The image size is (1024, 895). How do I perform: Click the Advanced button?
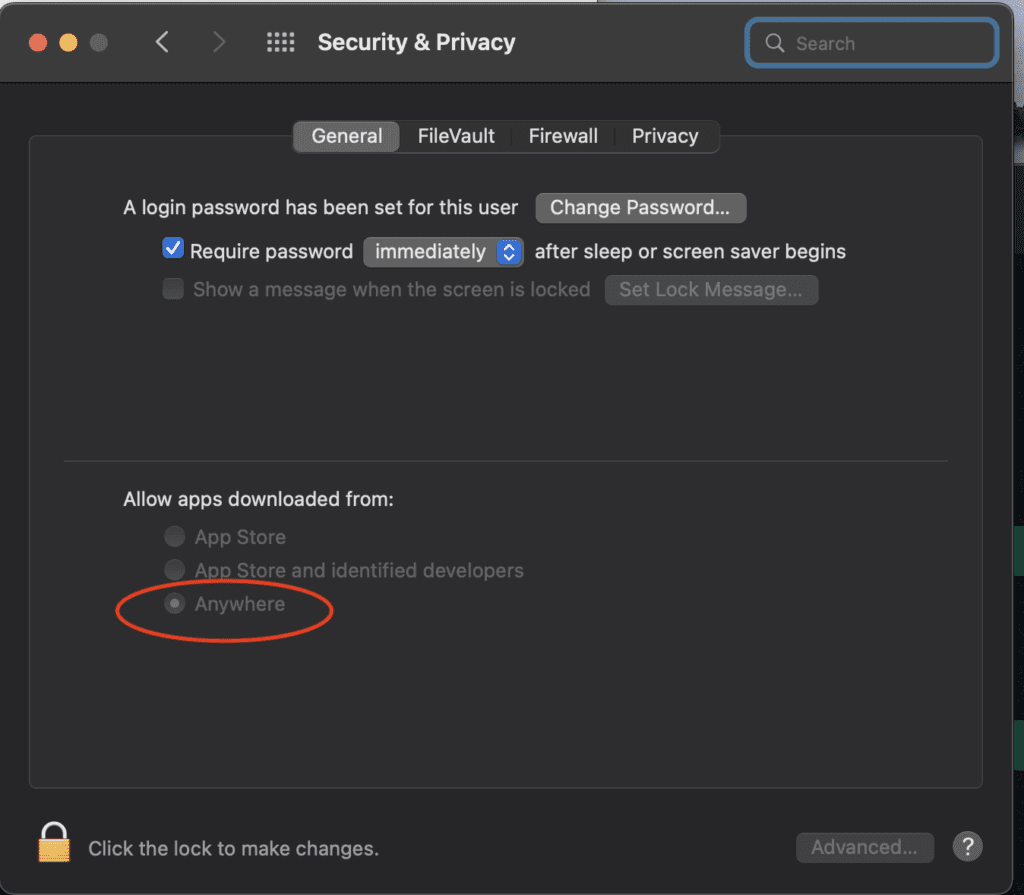coord(864,847)
